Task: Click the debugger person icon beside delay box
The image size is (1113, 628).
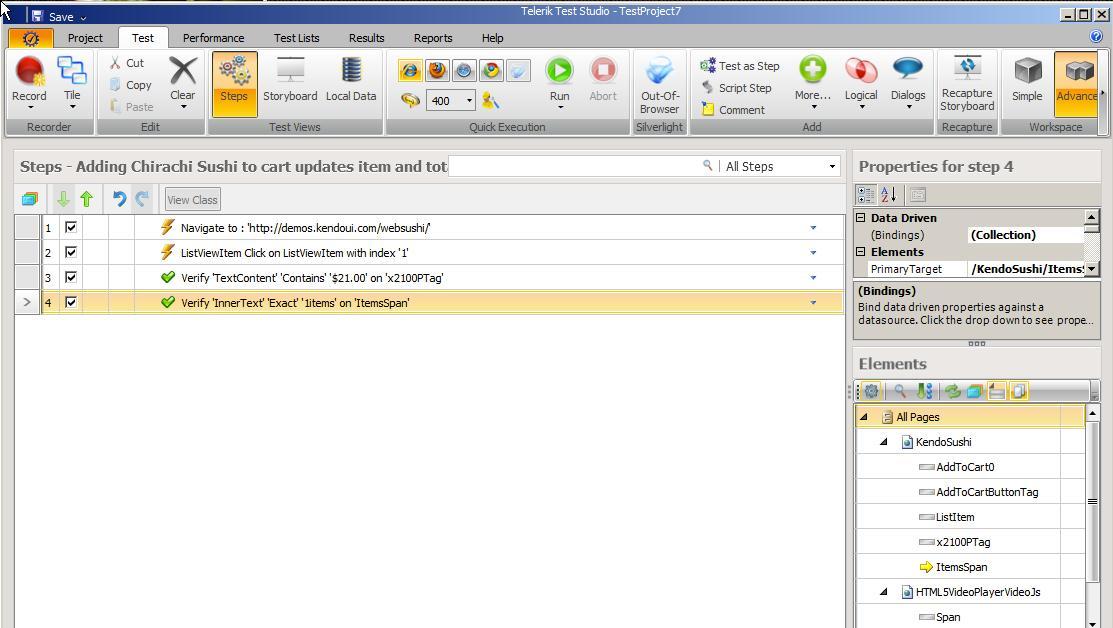Action: coord(490,101)
